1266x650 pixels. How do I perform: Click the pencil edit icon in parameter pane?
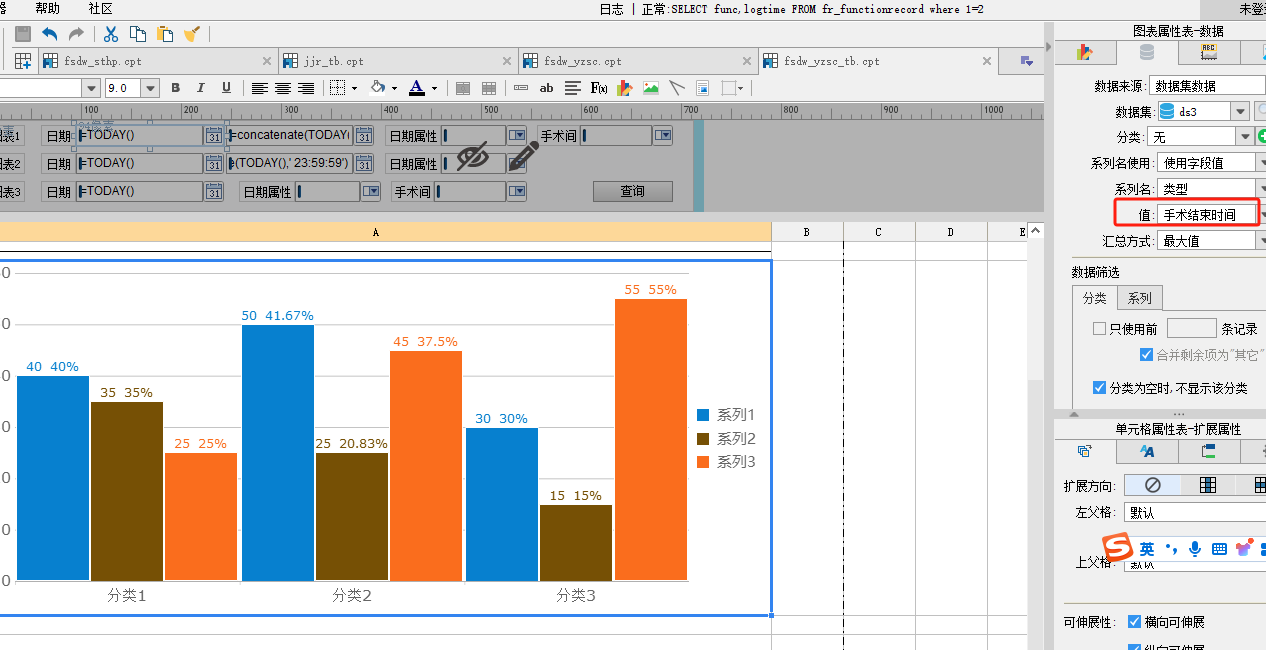click(x=523, y=156)
